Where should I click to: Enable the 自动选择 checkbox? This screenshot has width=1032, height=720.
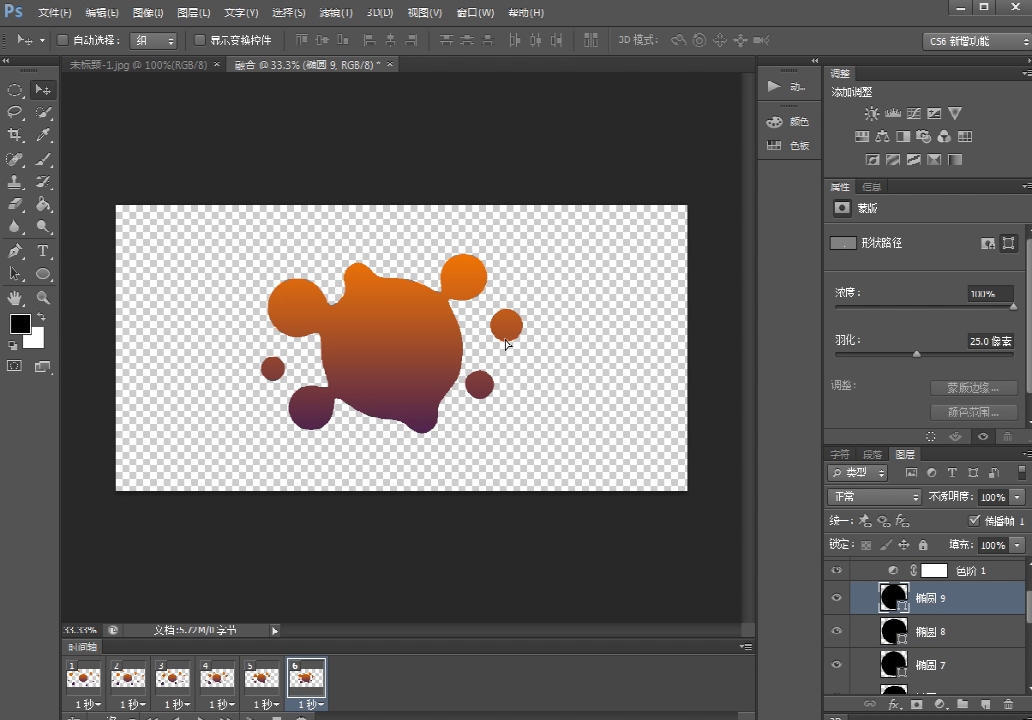pyautogui.click(x=62, y=41)
